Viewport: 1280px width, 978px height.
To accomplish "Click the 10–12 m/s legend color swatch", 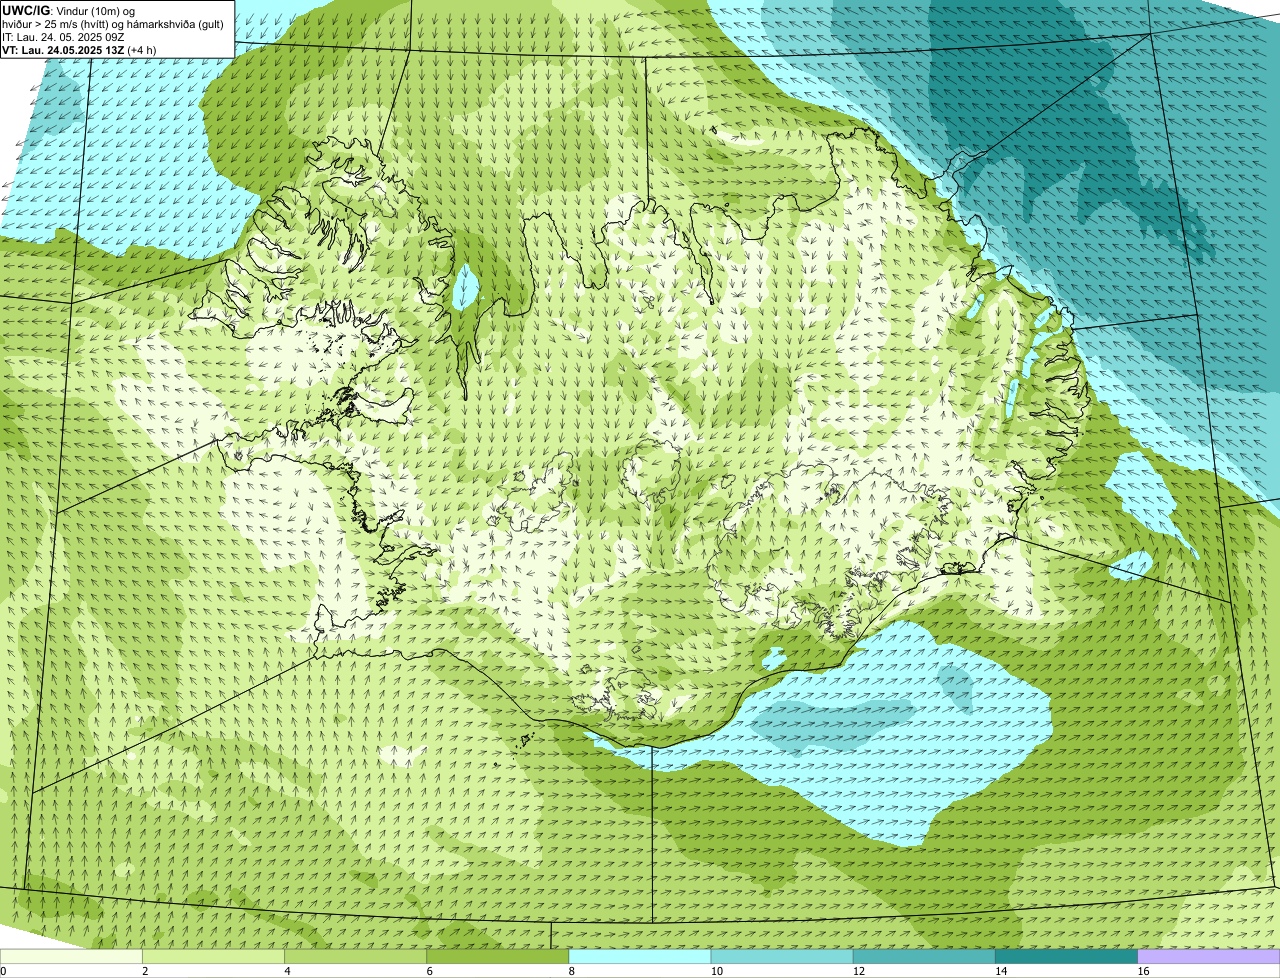I will coord(782,956).
